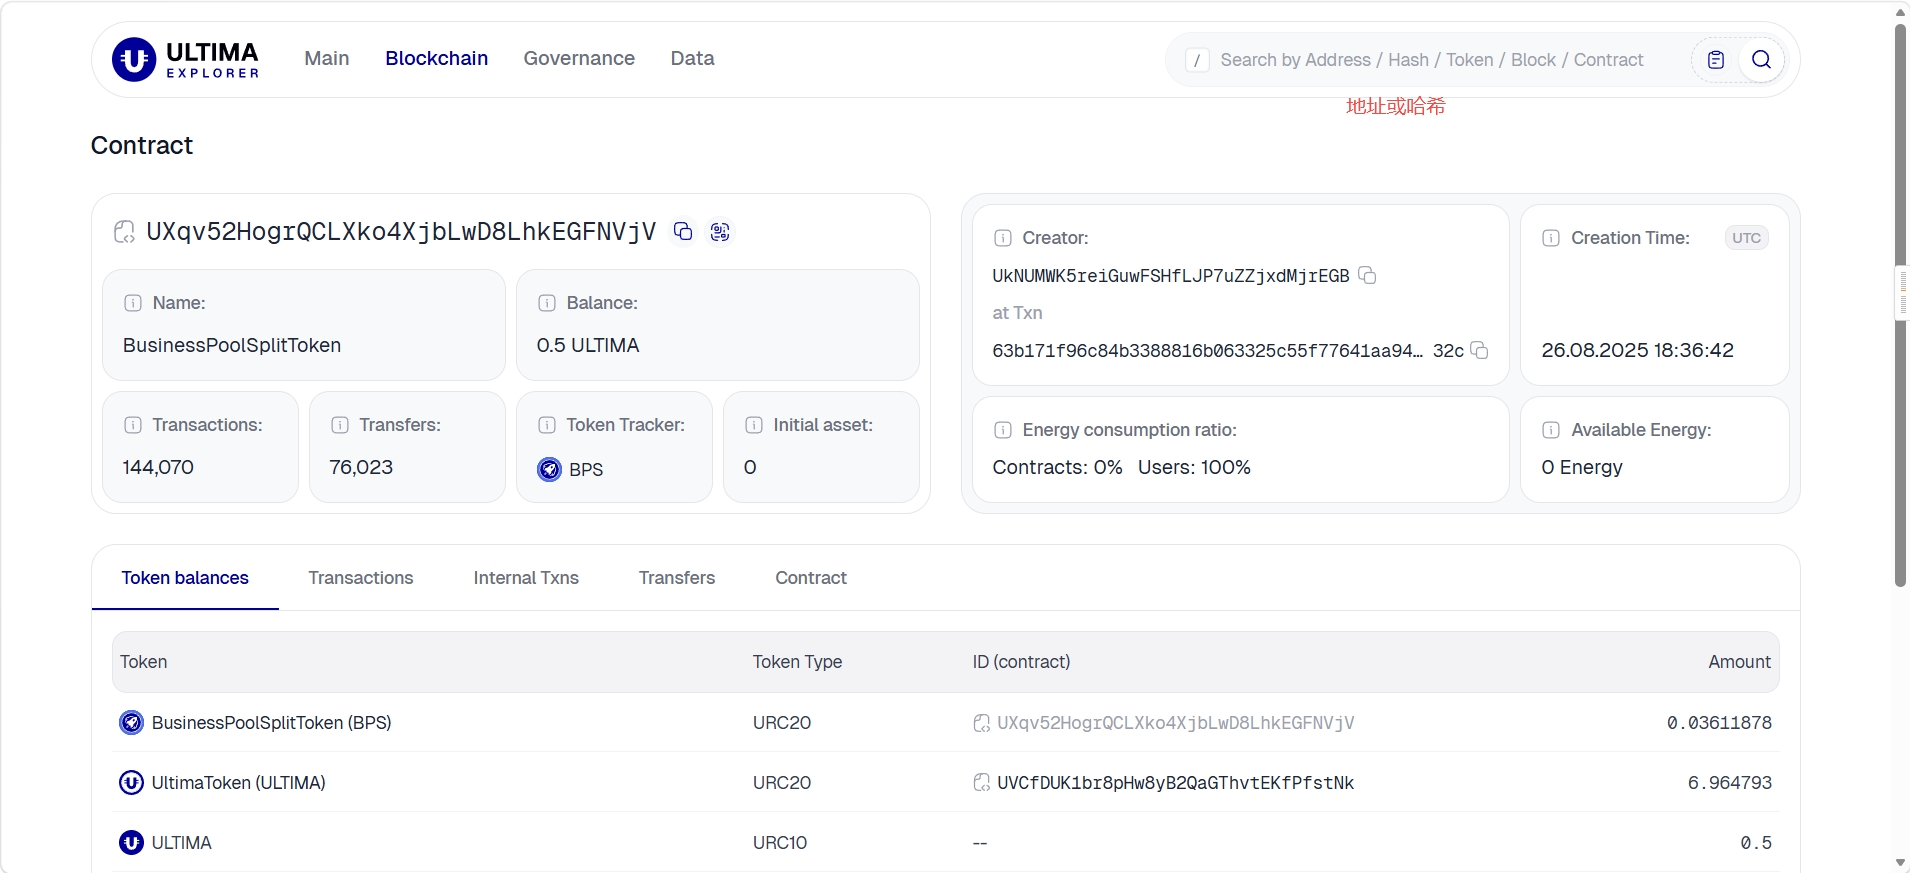
Task: Click the URC10 token type cell
Action: pos(780,843)
